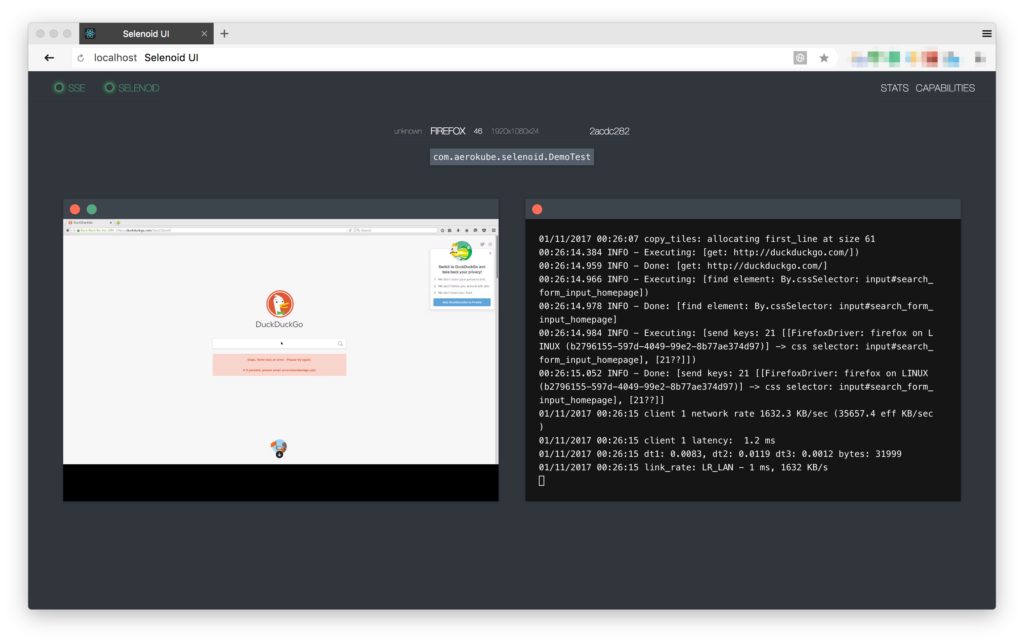The image size is (1024, 643).
Task: Click the session id 2acdc282
Action: [x=609, y=131]
